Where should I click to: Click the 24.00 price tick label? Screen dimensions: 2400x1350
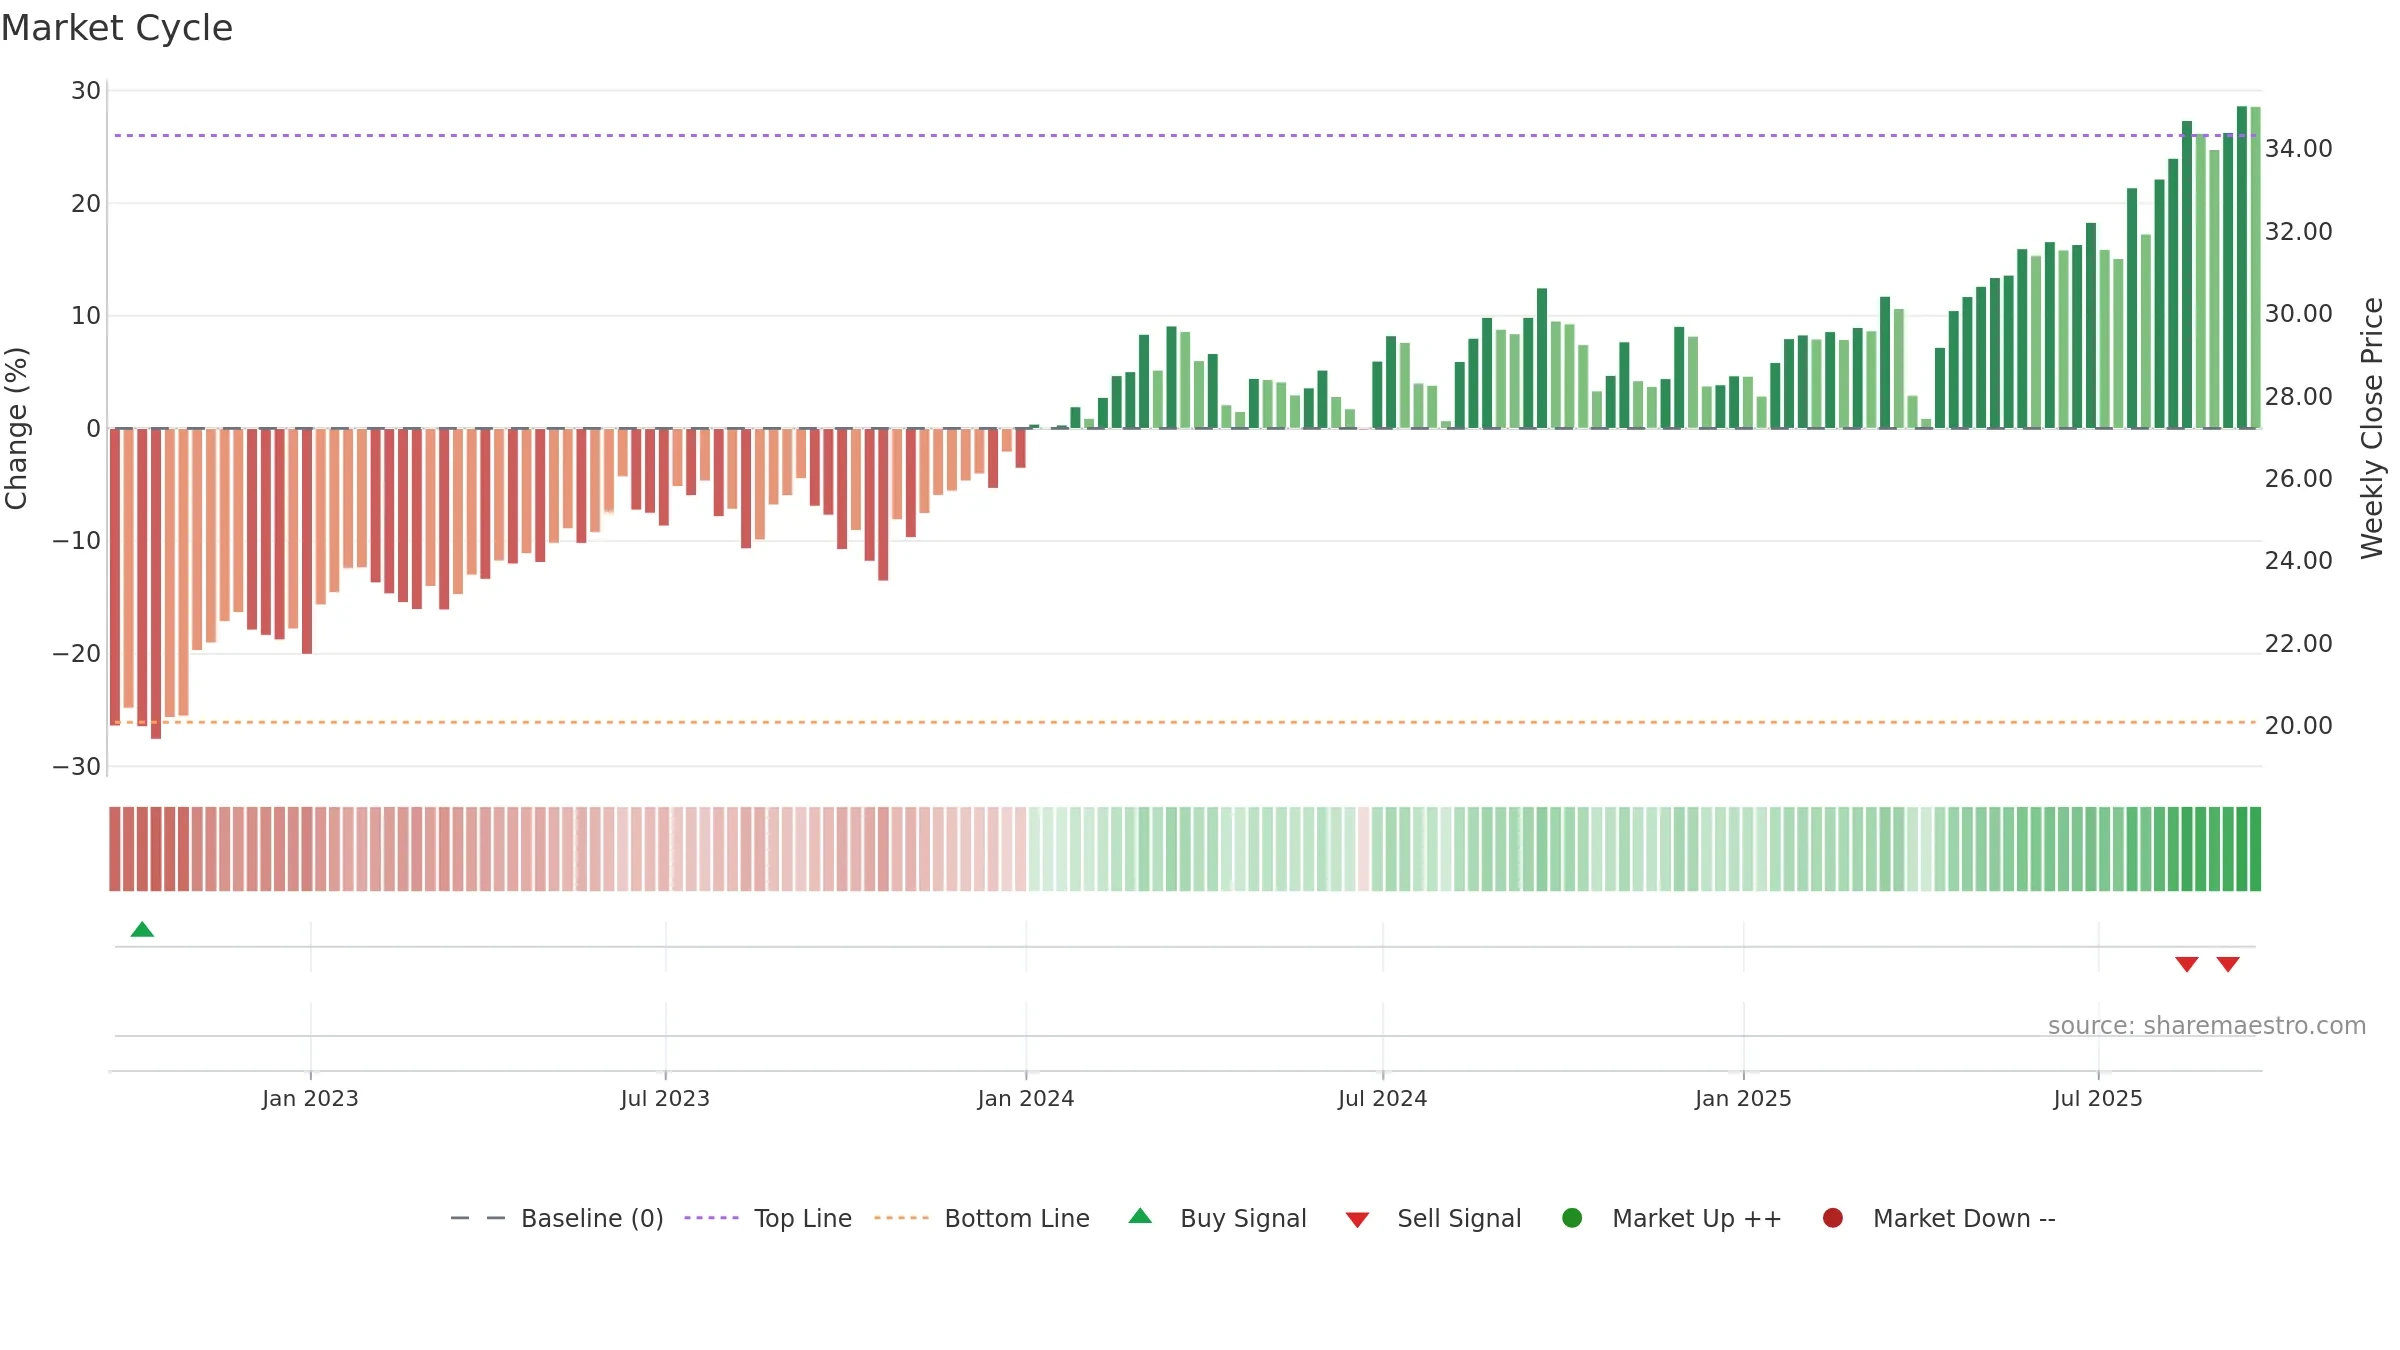(x=2299, y=561)
